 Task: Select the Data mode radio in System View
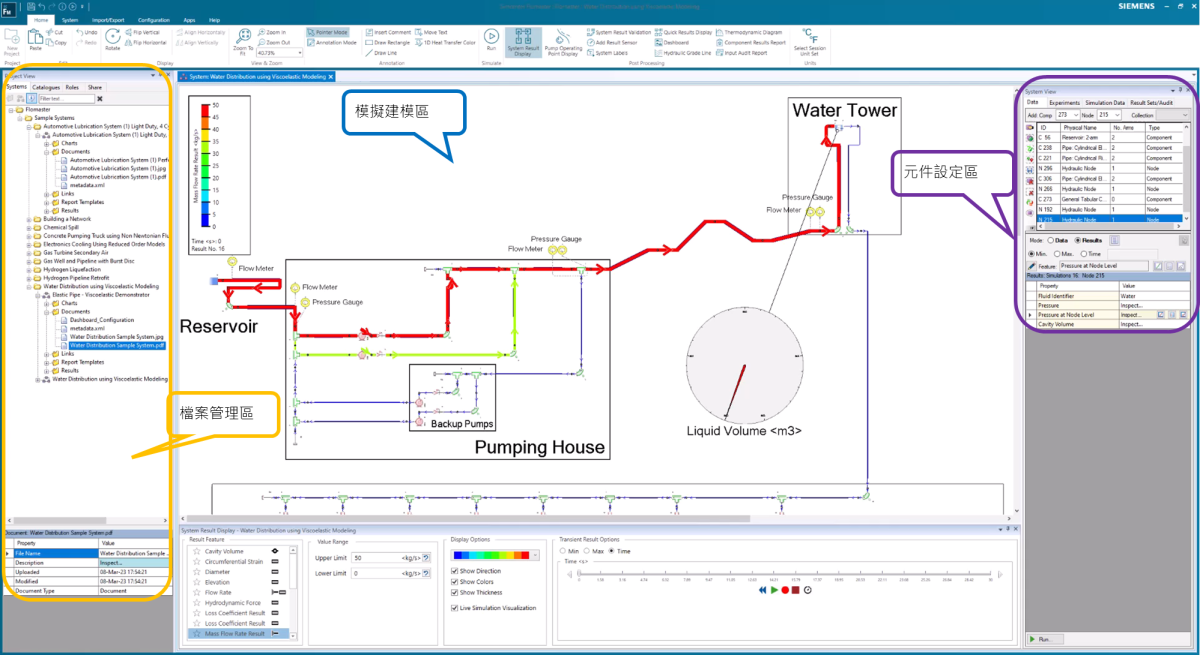pyautogui.click(x=1050, y=241)
